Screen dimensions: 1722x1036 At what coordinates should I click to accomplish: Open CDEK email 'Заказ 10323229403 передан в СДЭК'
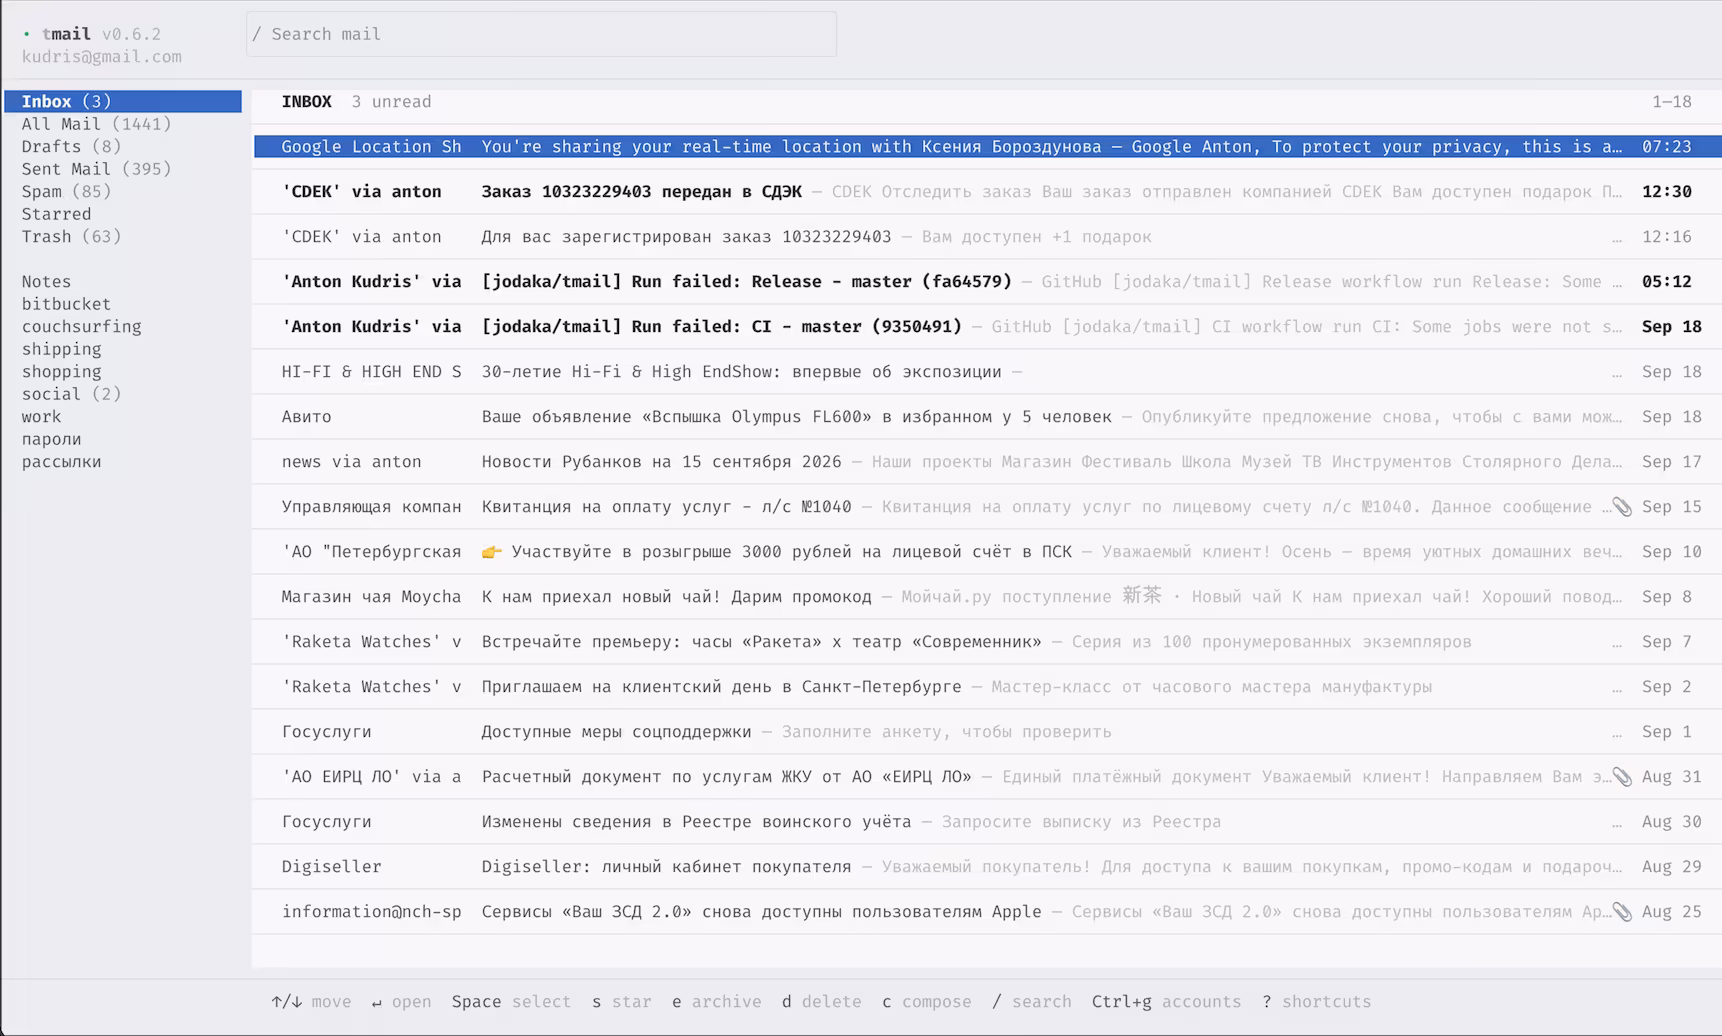(987, 191)
